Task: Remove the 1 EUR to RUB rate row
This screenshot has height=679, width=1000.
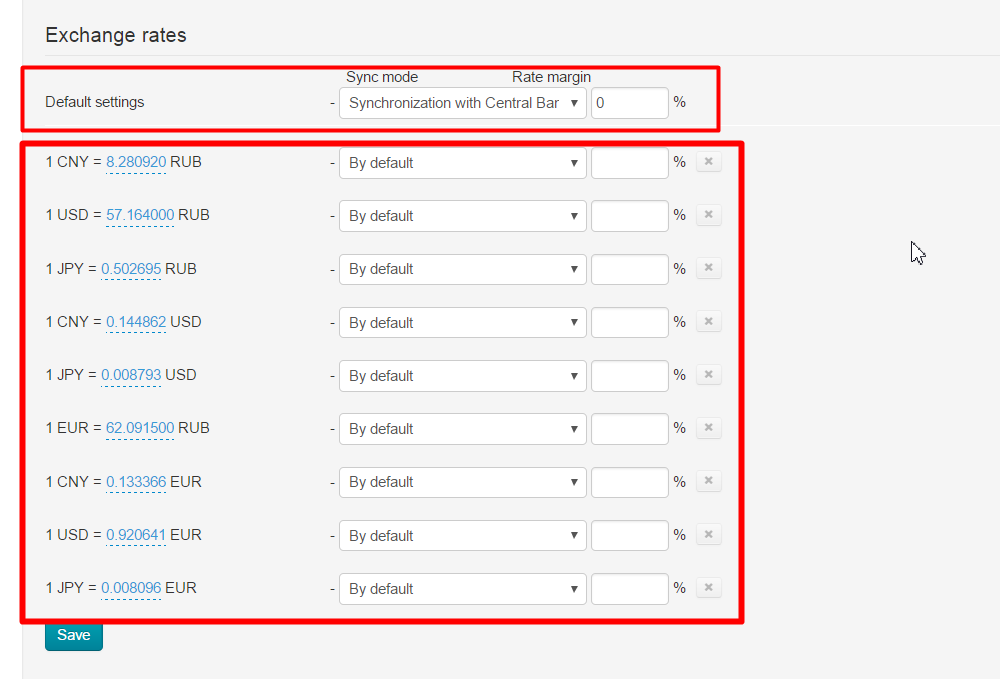Action: (708, 428)
